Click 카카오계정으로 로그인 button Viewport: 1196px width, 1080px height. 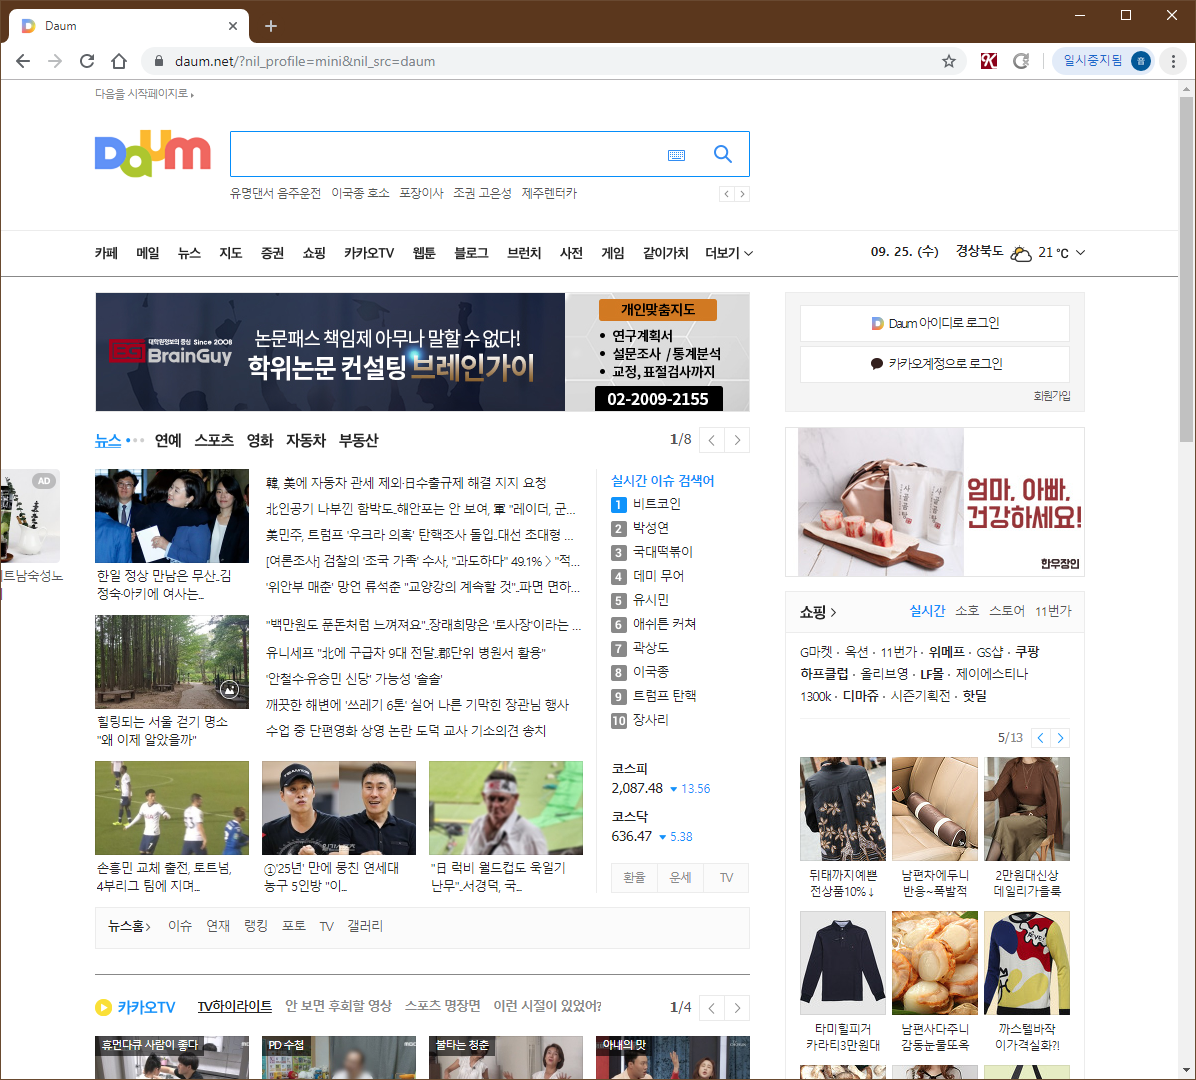tap(934, 364)
